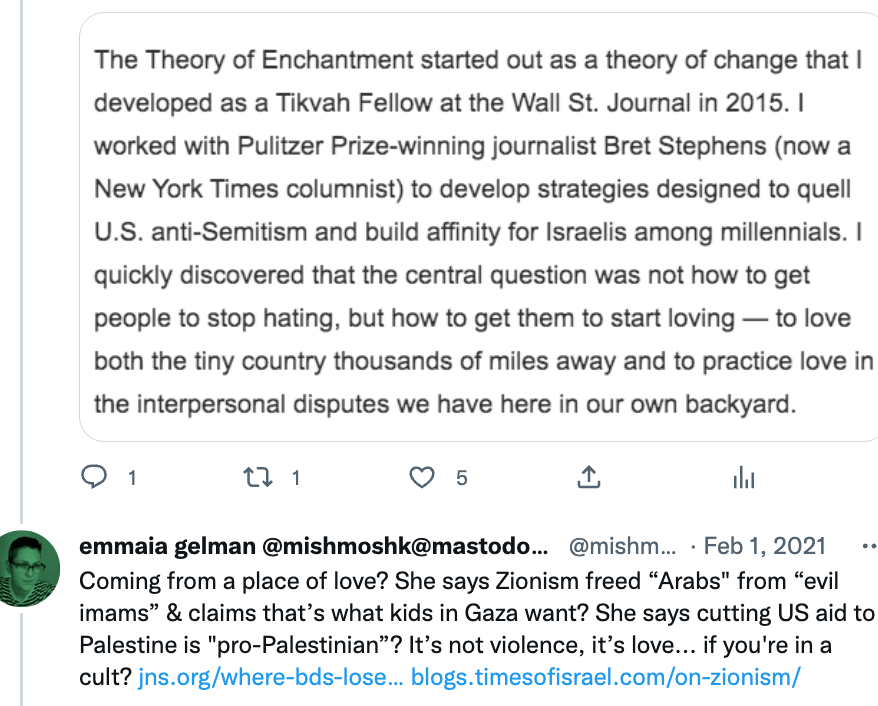Open the share icon for this tweet
This screenshot has width=878, height=706.
coord(588,477)
